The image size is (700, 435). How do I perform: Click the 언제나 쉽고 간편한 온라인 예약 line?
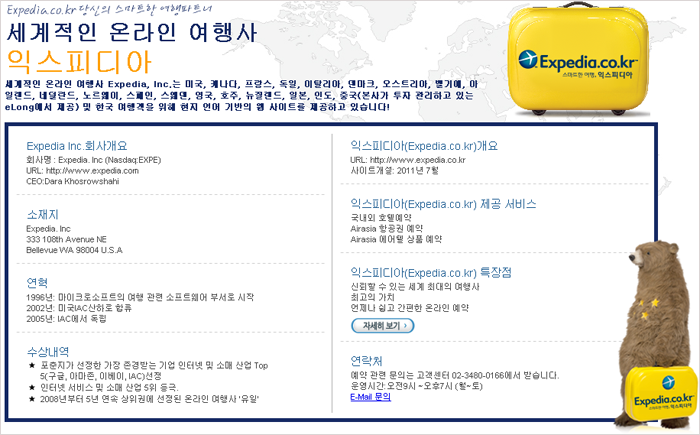(x=410, y=308)
